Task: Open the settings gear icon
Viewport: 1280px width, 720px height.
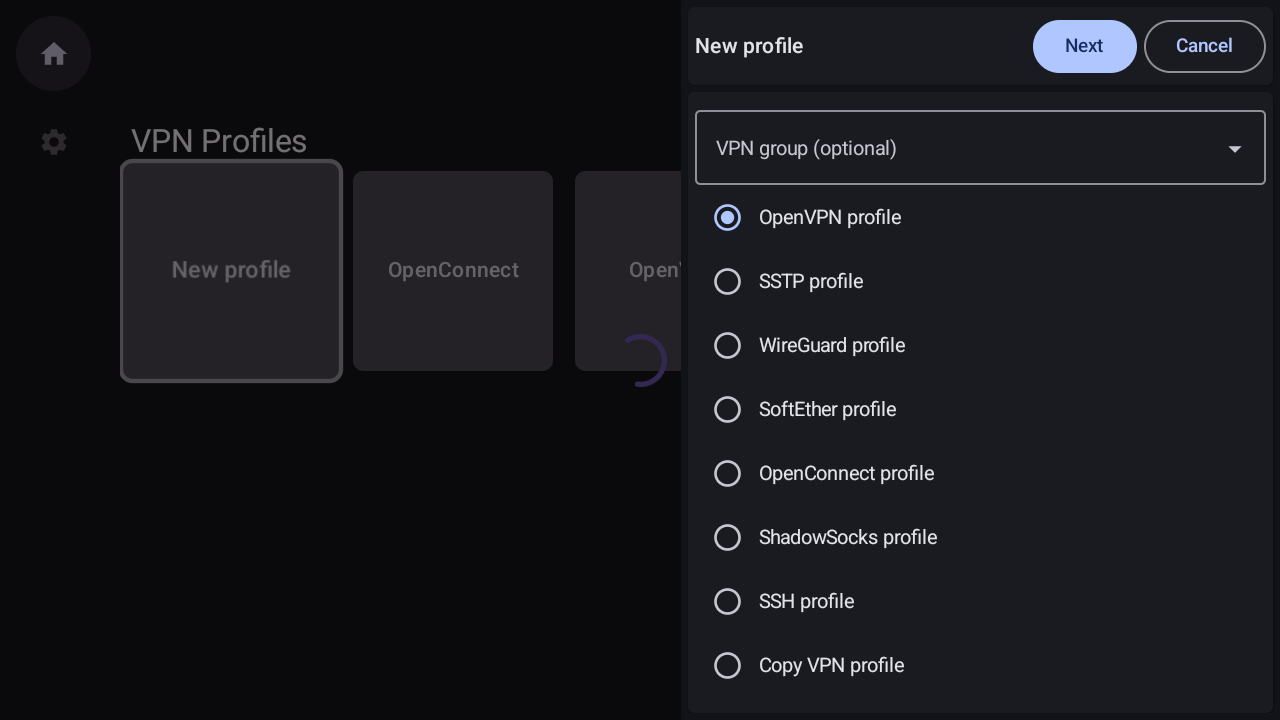Action: click(x=54, y=142)
